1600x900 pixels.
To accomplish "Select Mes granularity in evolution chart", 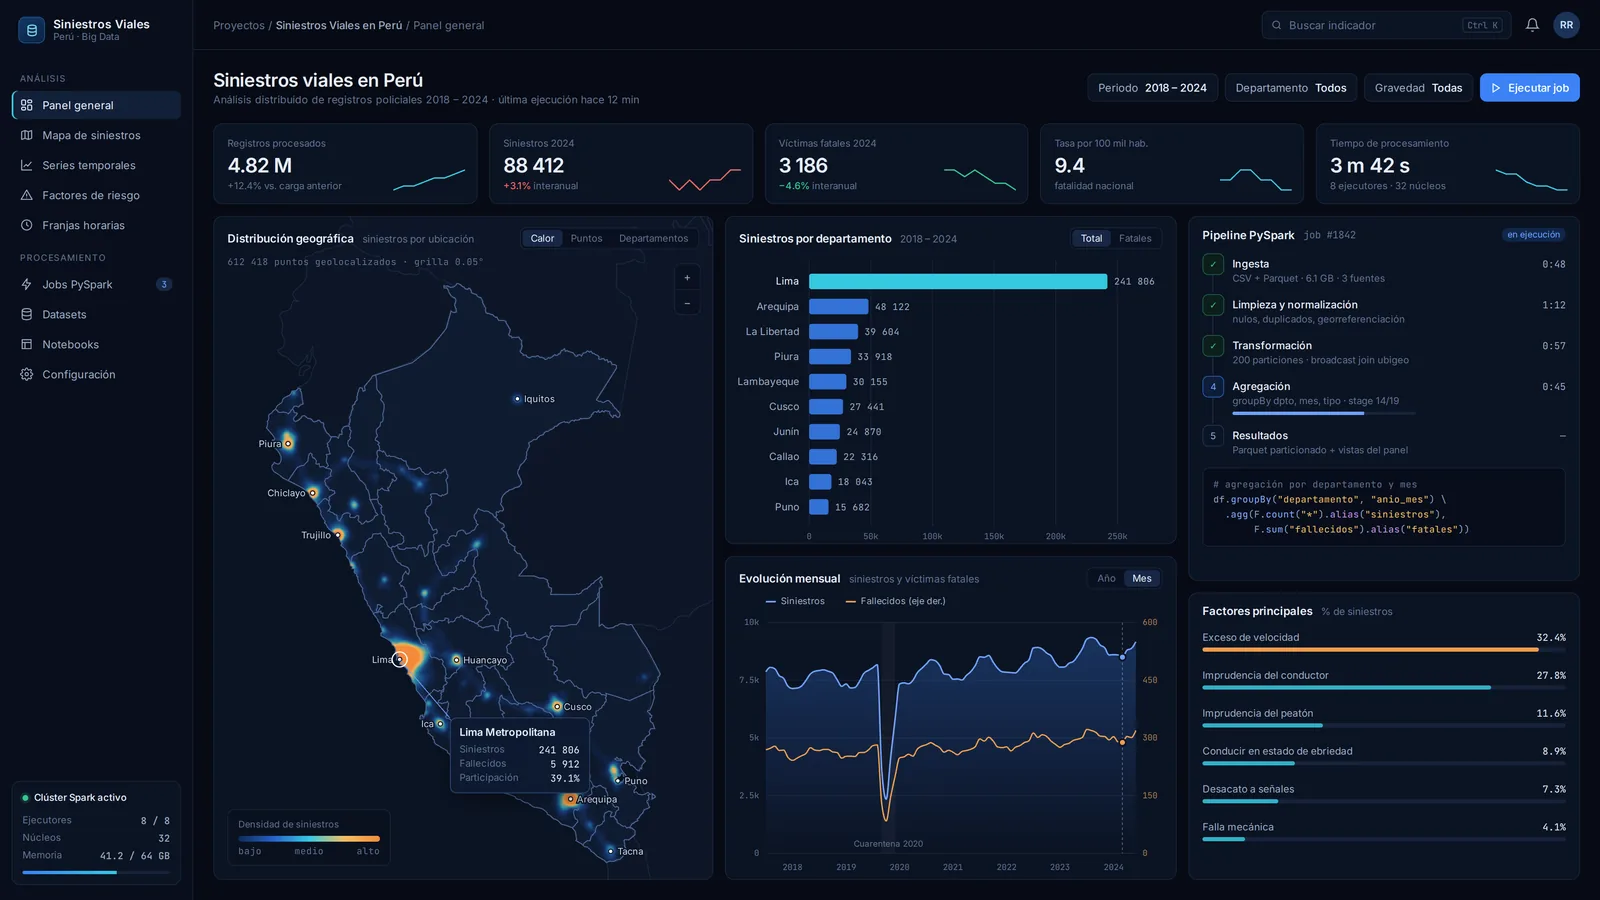I will pos(1142,579).
